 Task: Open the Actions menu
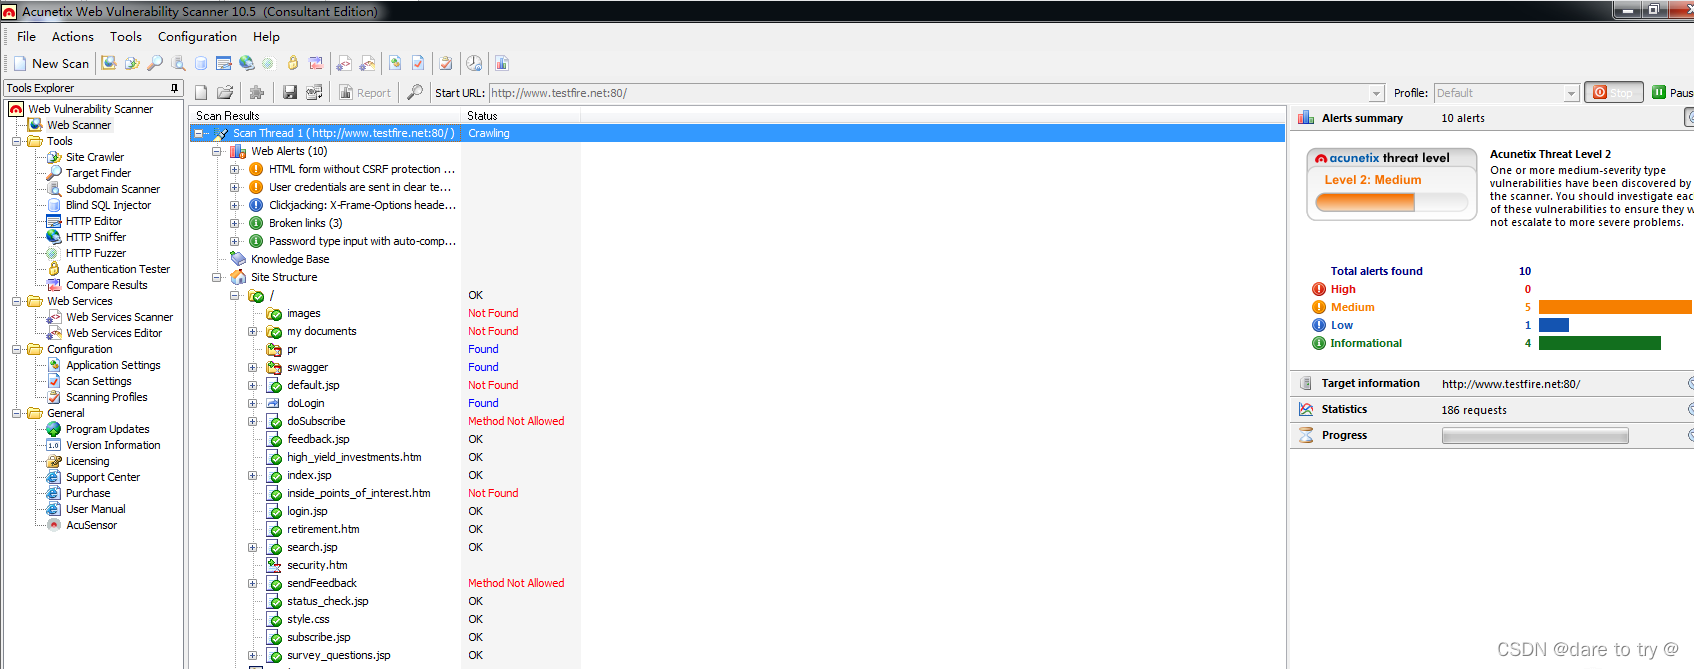pyautogui.click(x=73, y=37)
